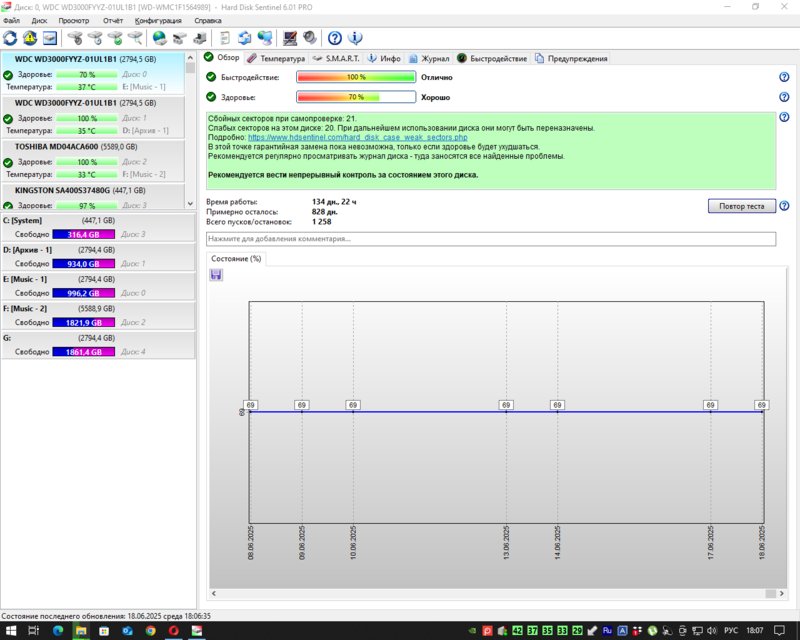
Task: Click help icon beside the performance bar
Action: (x=785, y=77)
